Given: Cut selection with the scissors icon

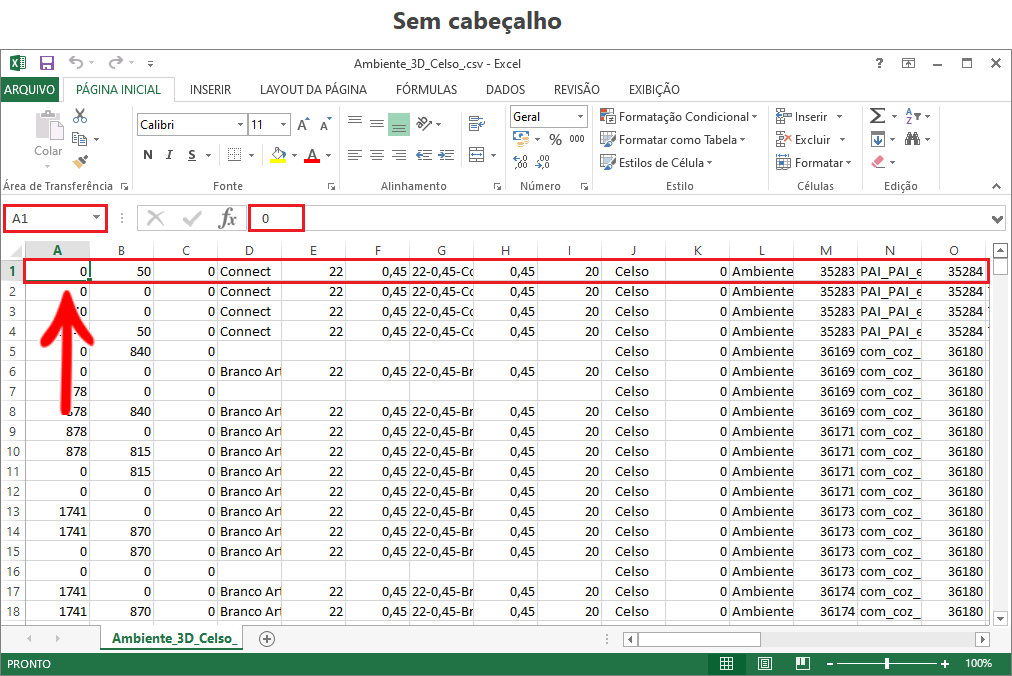Looking at the screenshot, I should pos(80,116).
